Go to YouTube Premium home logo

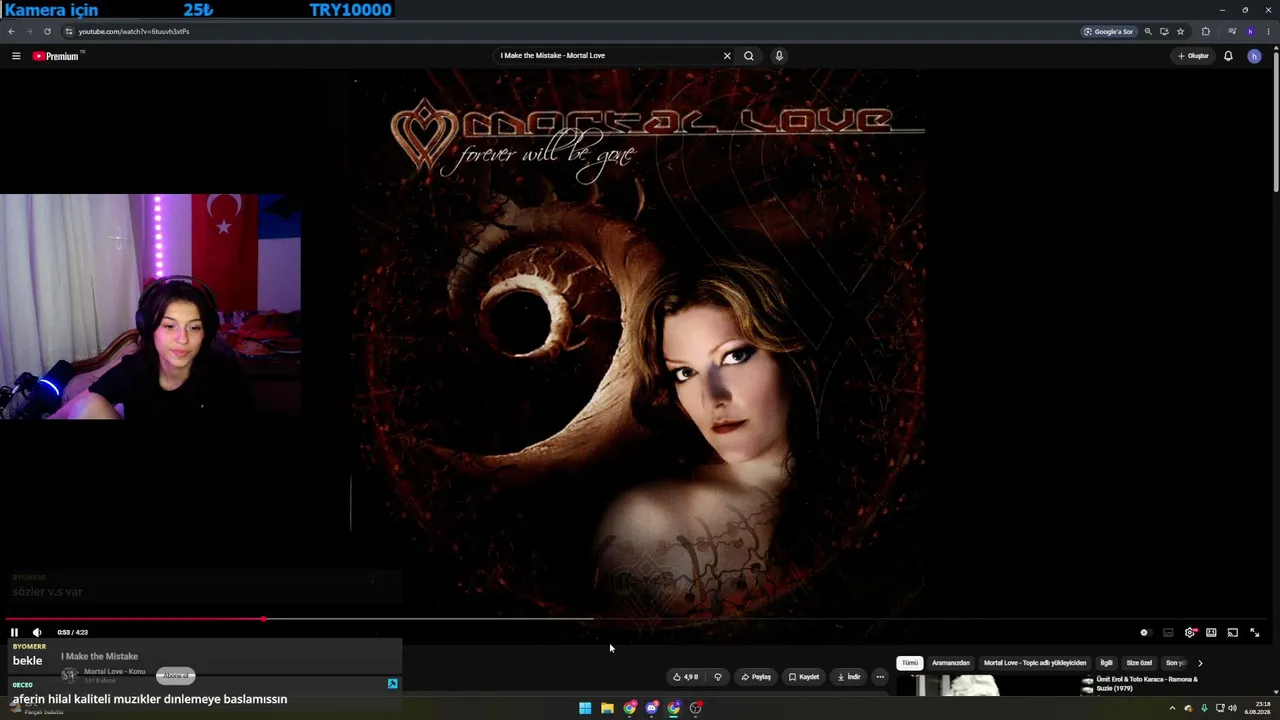pos(56,56)
